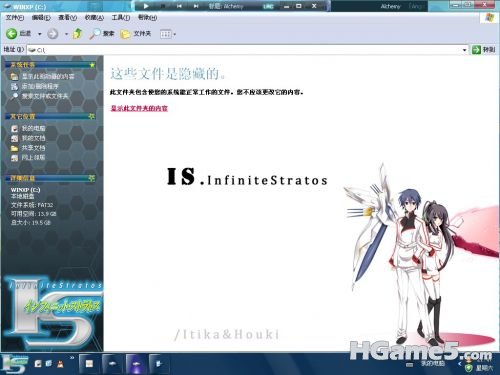Click the IS start button on taskbar
The image size is (500, 375).
pyautogui.click(x=14, y=364)
